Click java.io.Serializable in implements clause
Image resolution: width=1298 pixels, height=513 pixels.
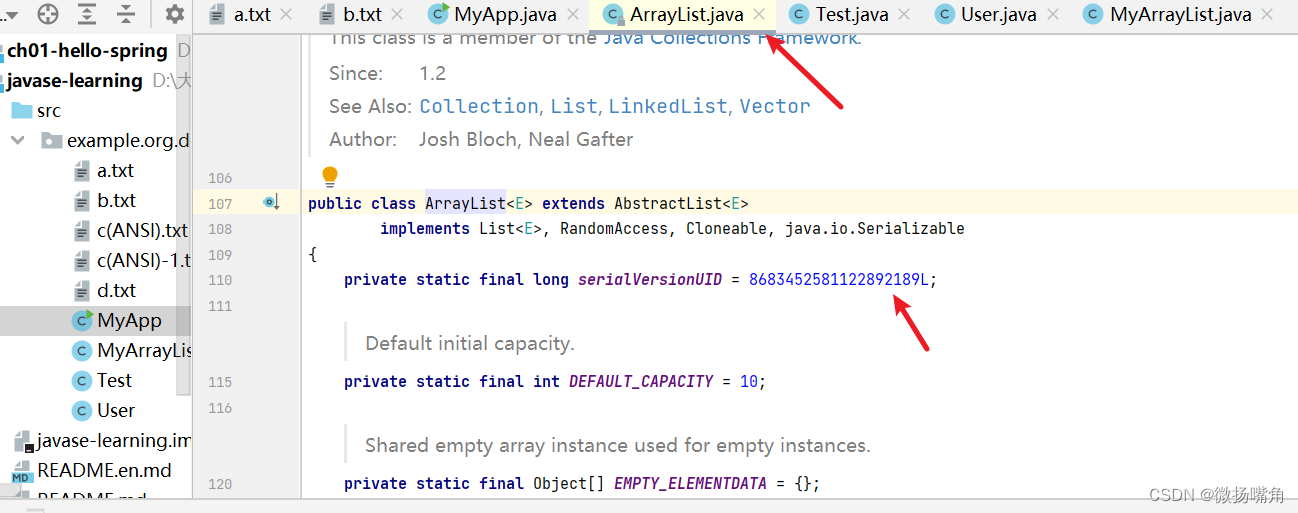[875, 228]
